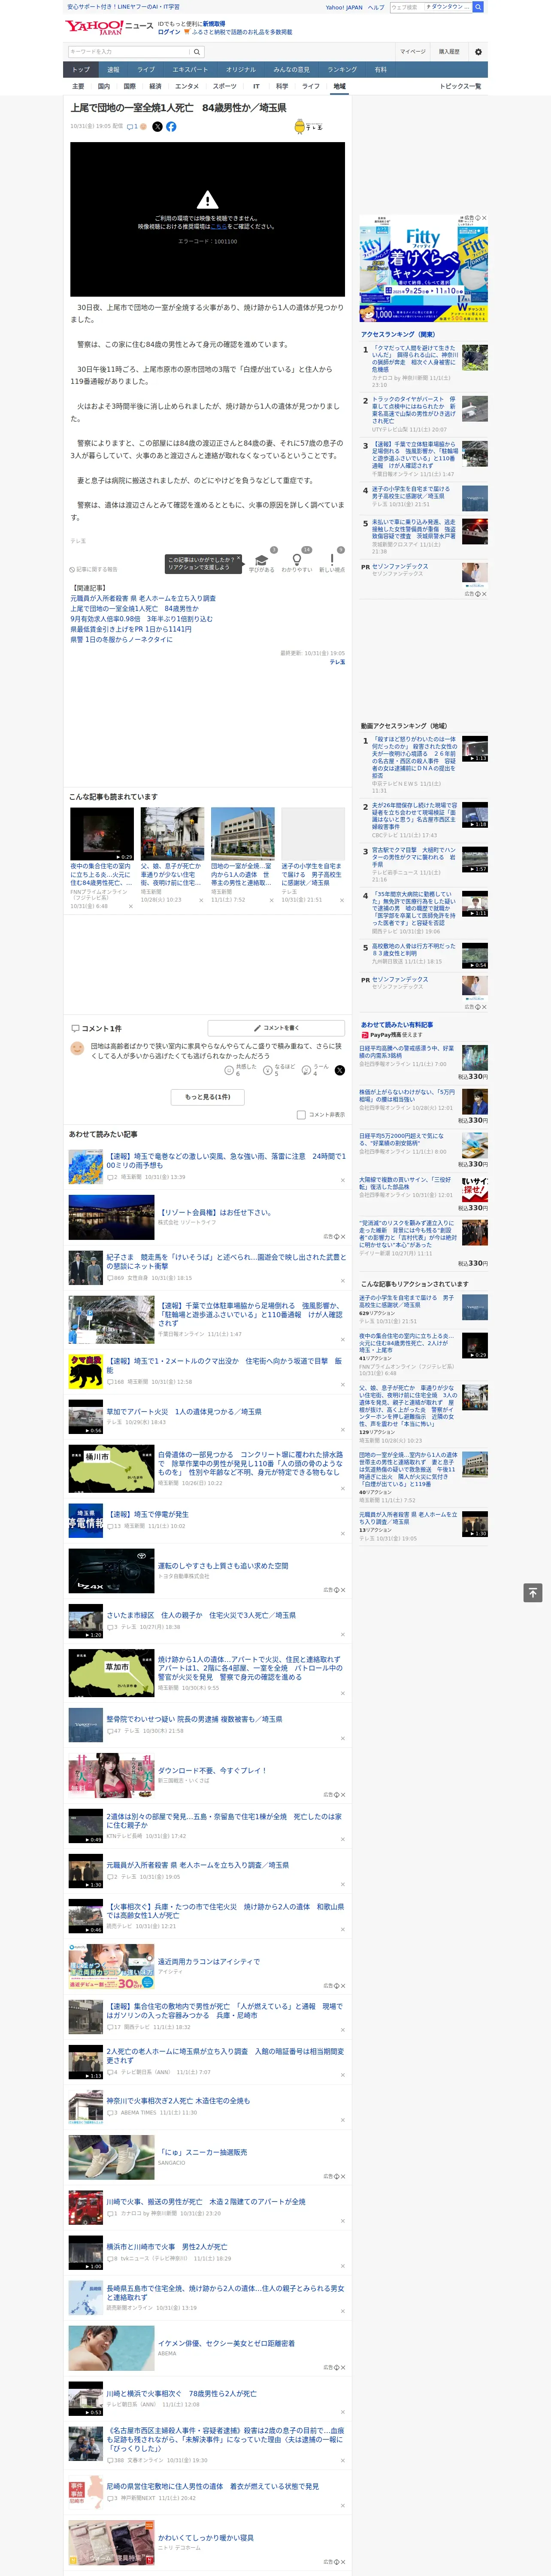
Task: Click the 共感した smiley reaction on comment
Action: point(229,1070)
